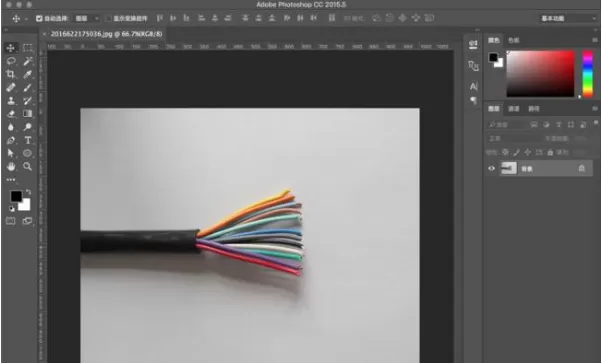Toggle Quick Mask mode button
This screenshot has height=363, width=602.
[x=11, y=221]
